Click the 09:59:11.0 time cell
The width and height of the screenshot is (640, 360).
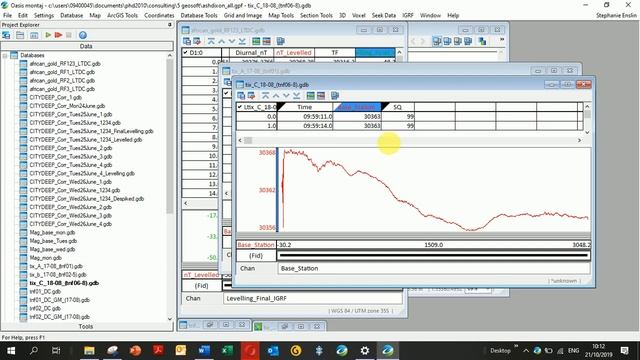[305, 116]
